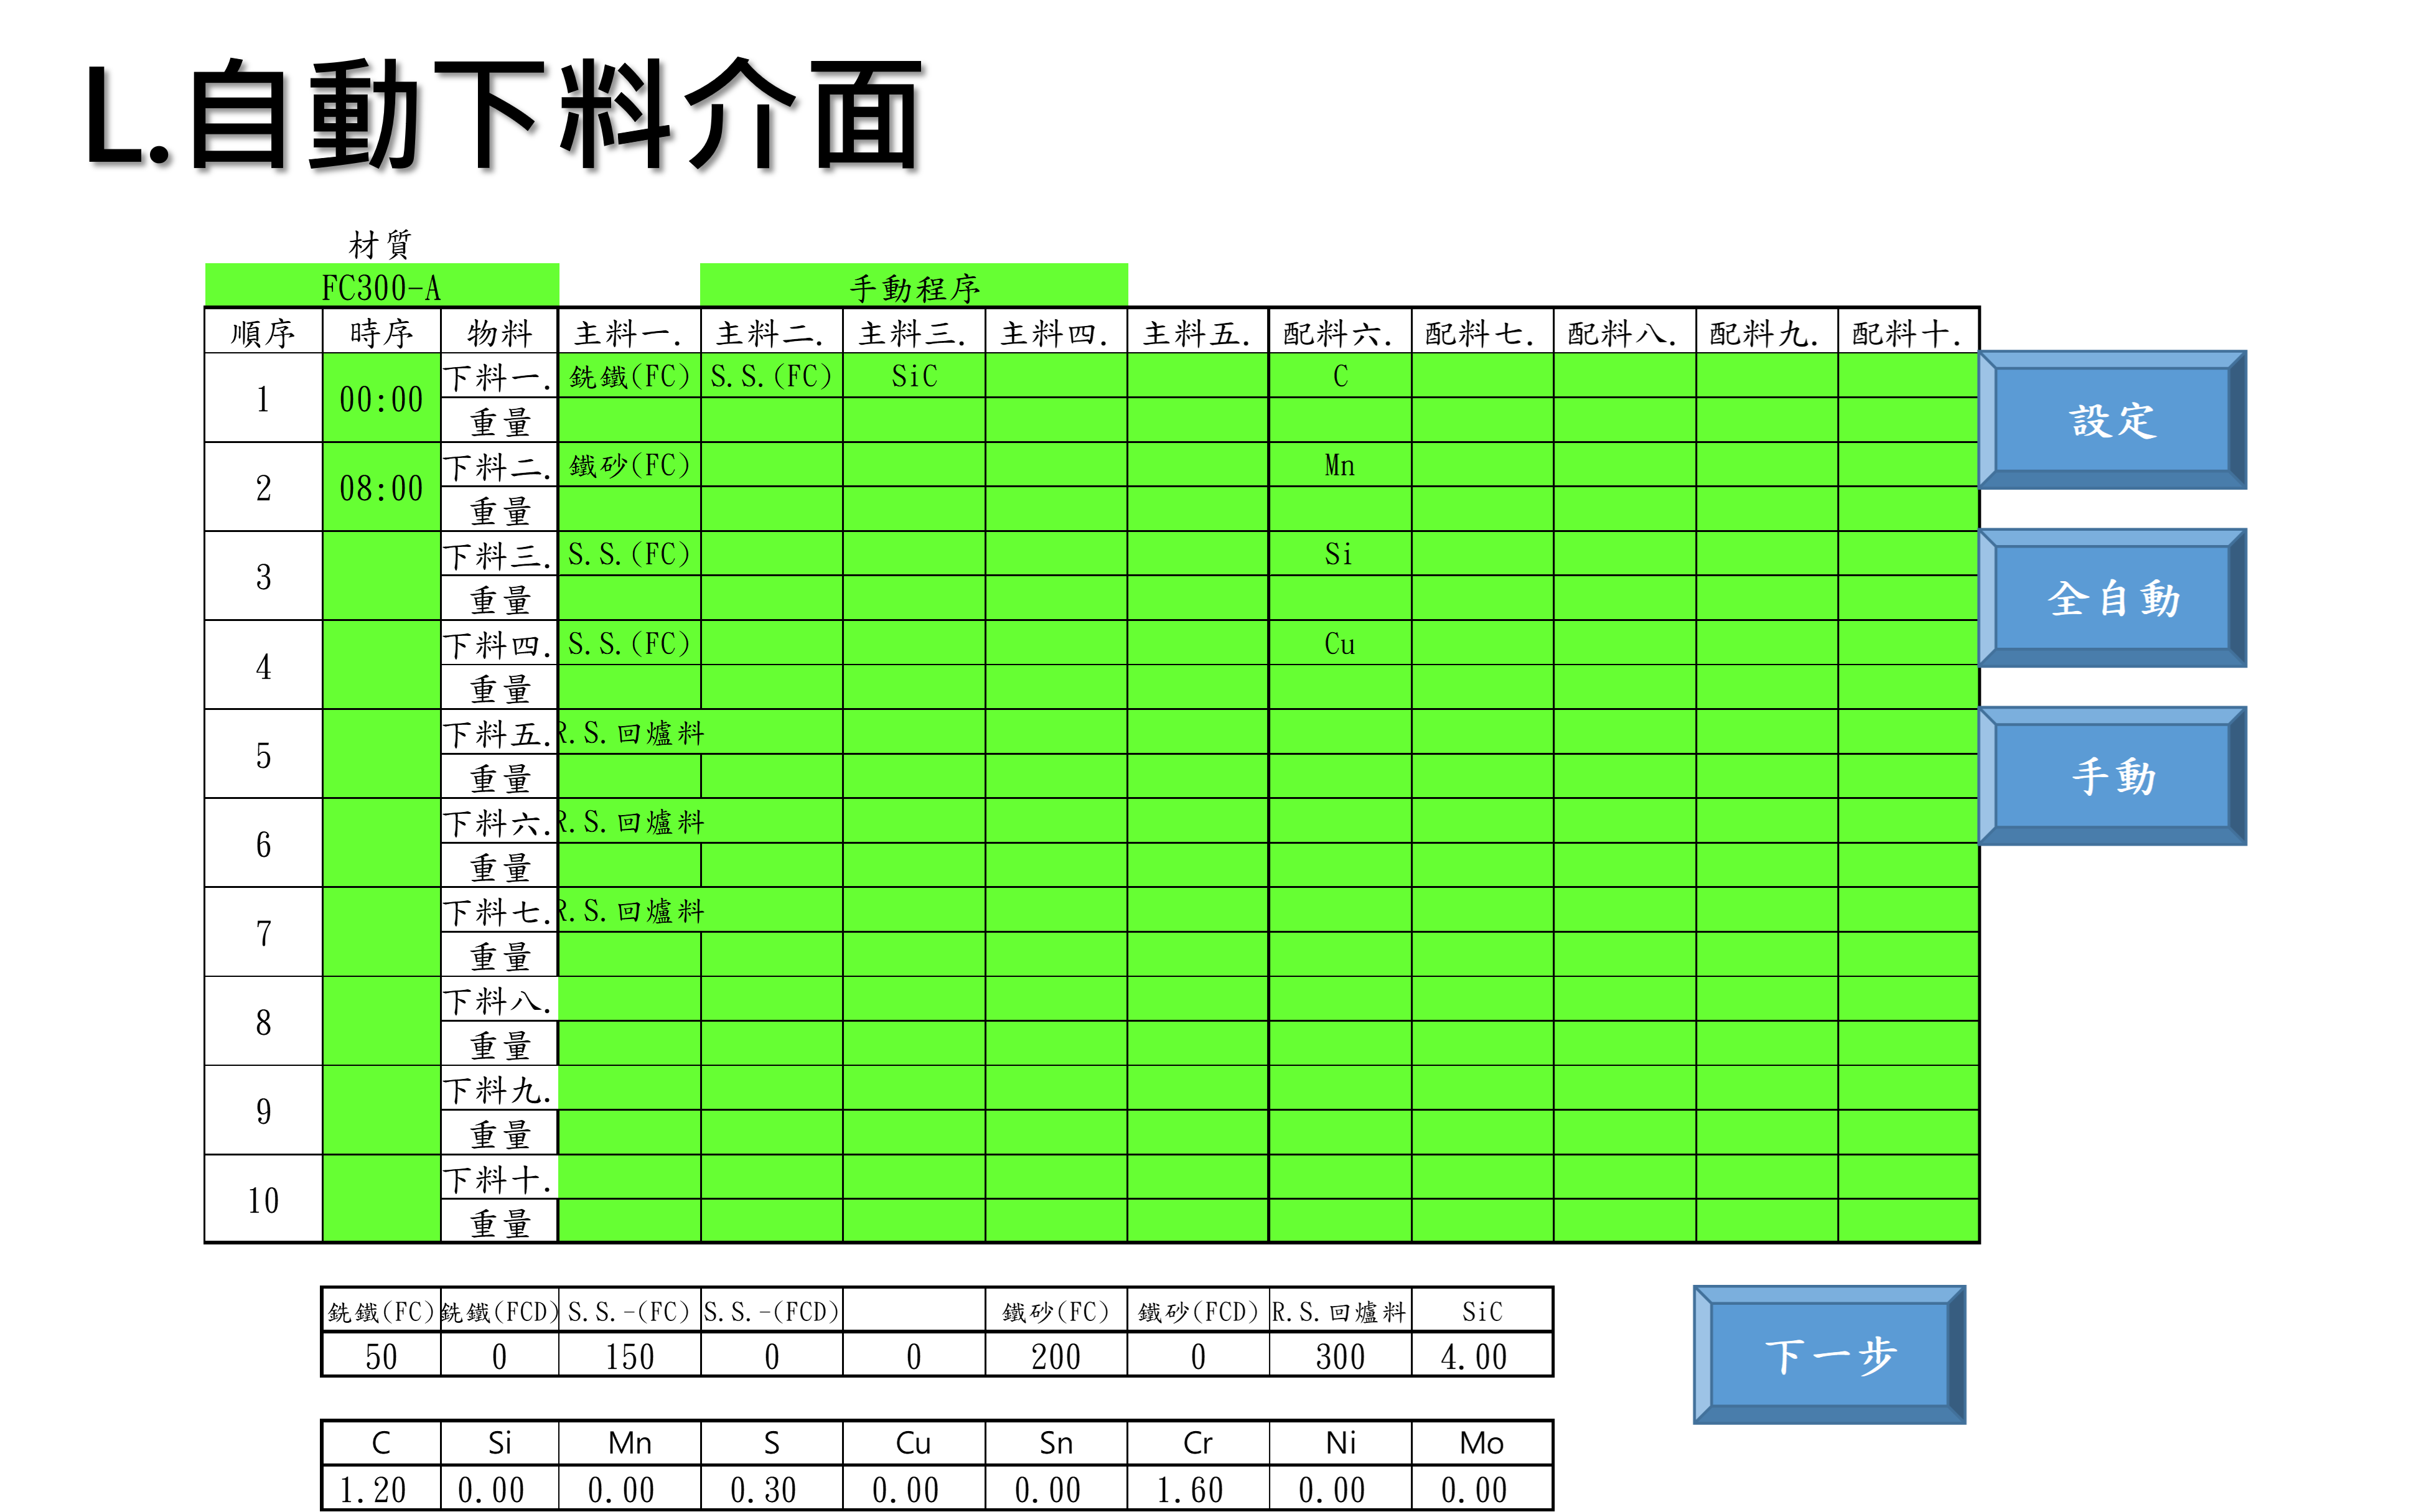Select the Cu element cell
This screenshot has width=2419, height=1512.
pos(1340,643)
